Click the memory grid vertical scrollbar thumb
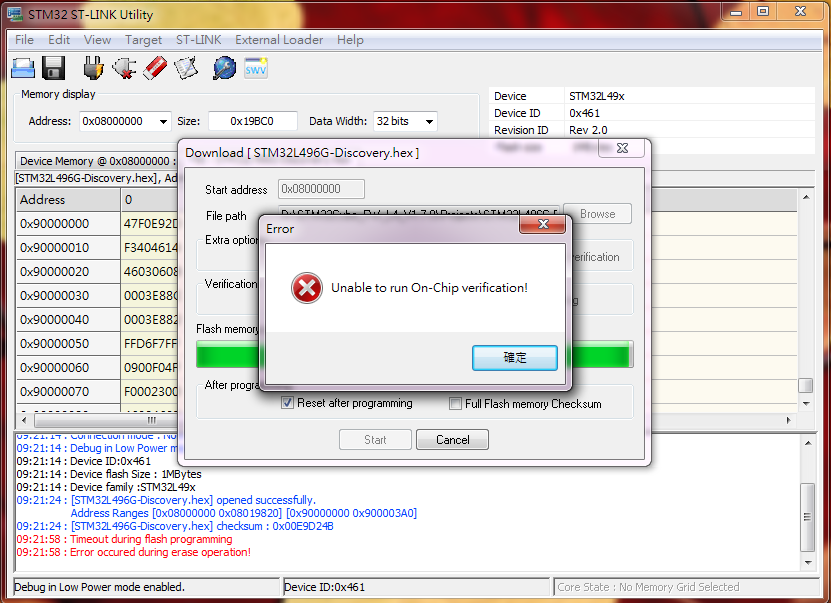Viewport: 831px width, 603px height. tap(806, 385)
